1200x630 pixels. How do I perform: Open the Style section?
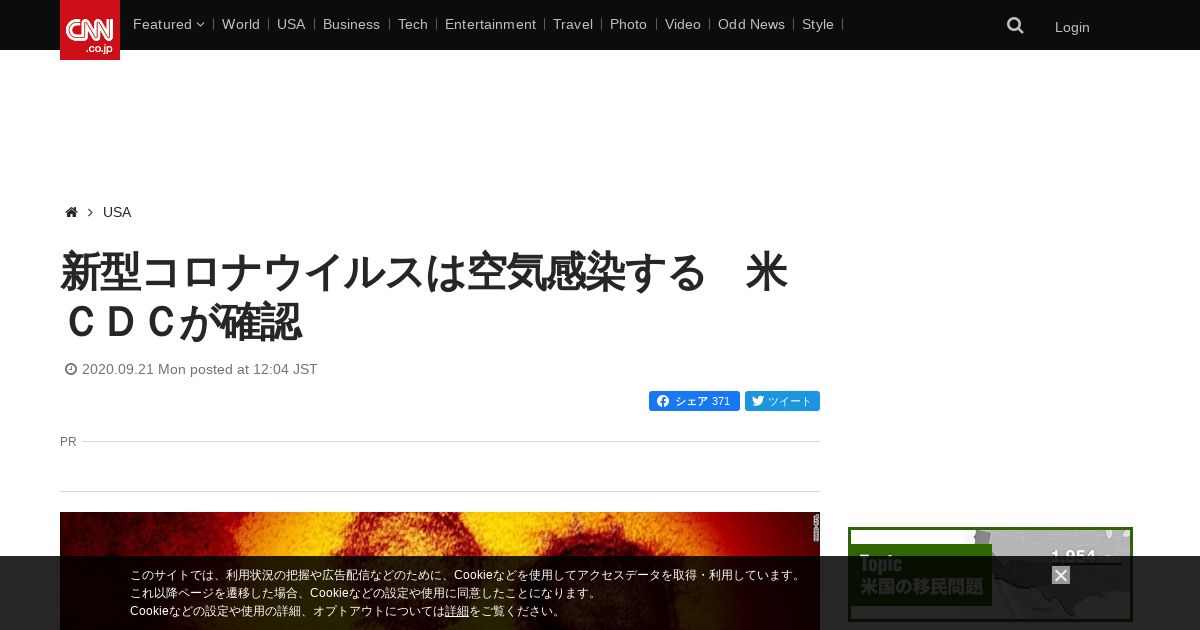818,24
